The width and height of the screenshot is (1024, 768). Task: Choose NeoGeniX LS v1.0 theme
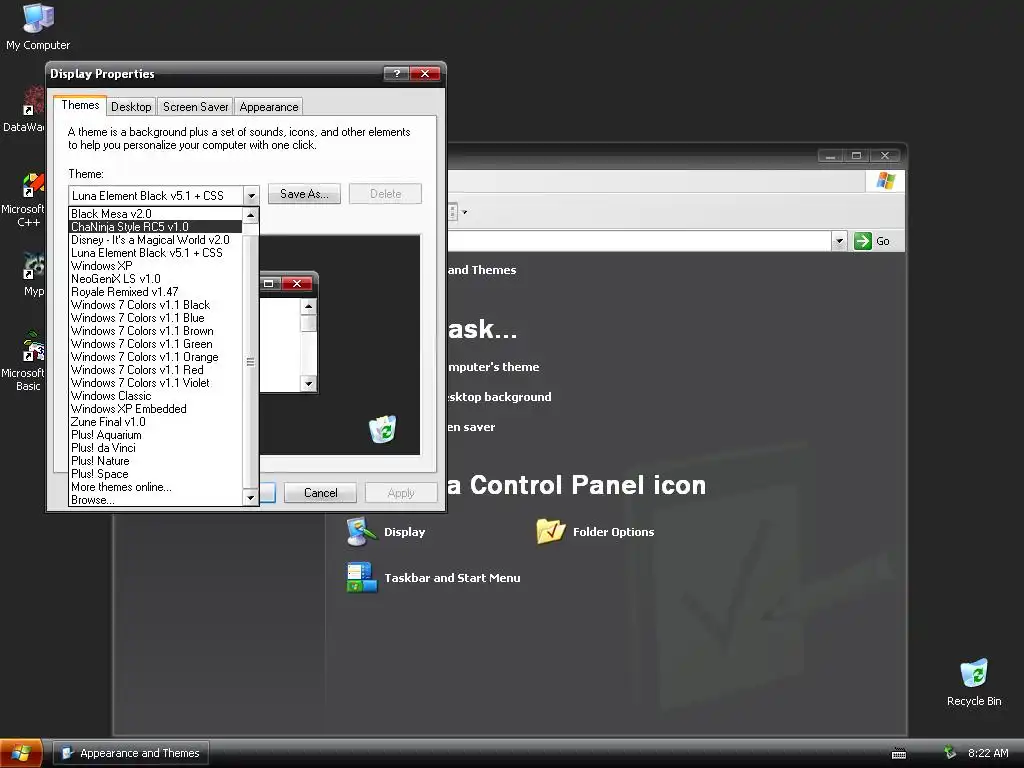[155, 279]
